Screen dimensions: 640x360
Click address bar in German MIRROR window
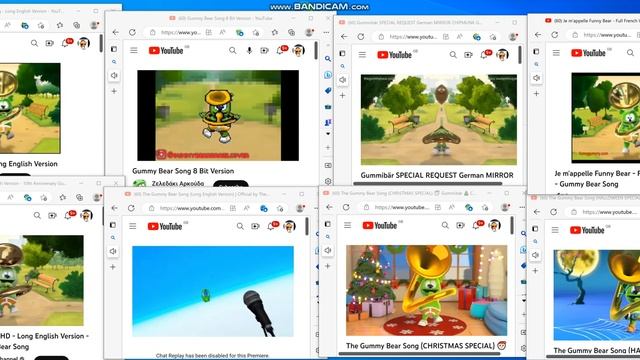(413, 37)
